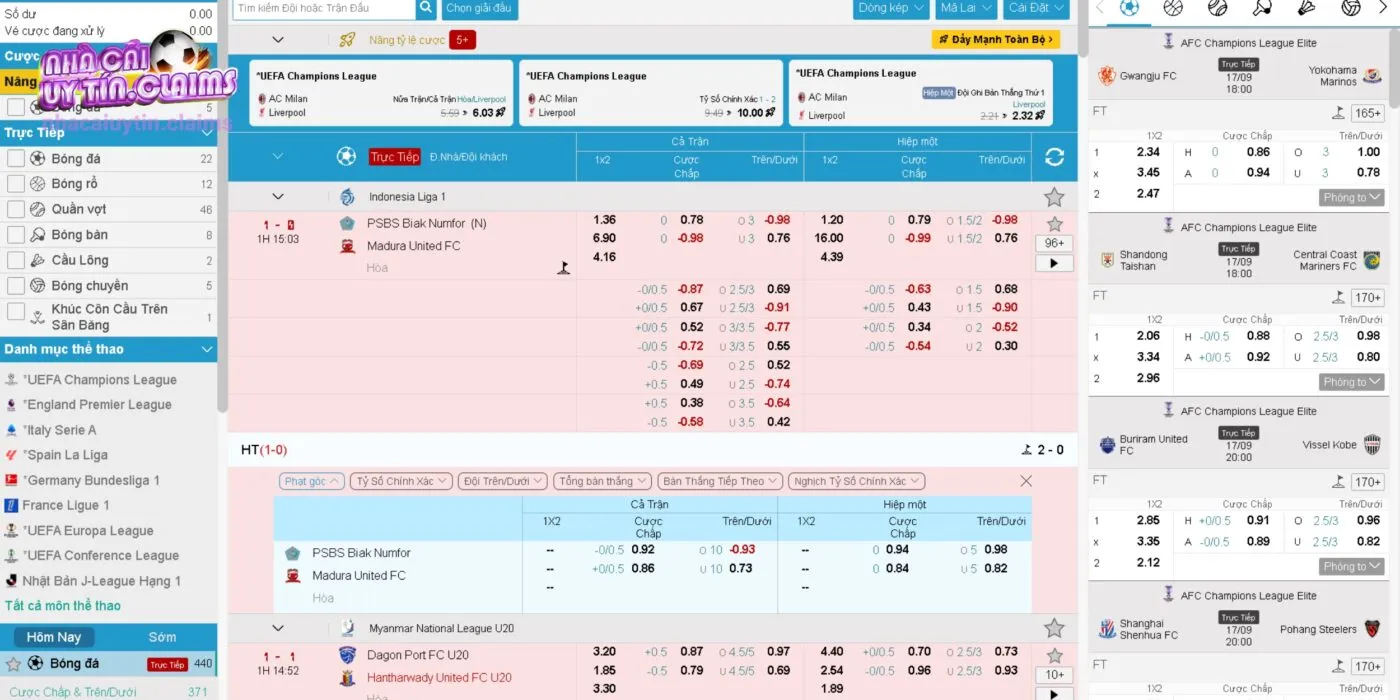Select the table tennis paddle icon
The height and width of the screenshot is (700, 1400).
1262,8
